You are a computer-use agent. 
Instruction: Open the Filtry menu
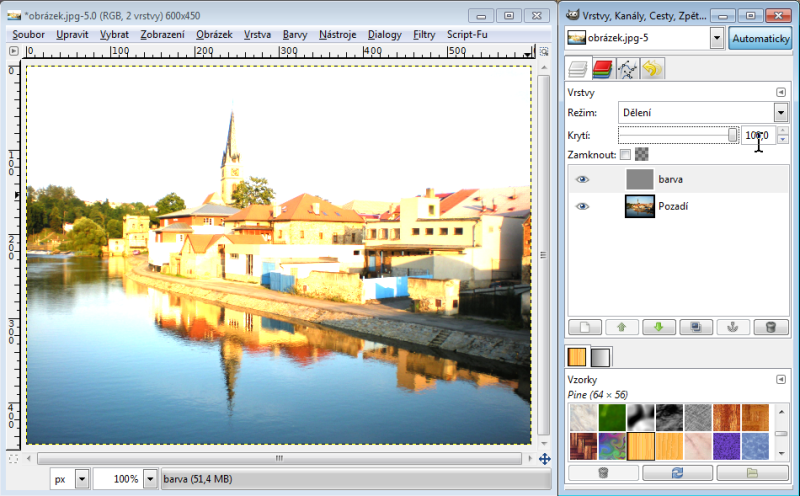tap(424, 34)
